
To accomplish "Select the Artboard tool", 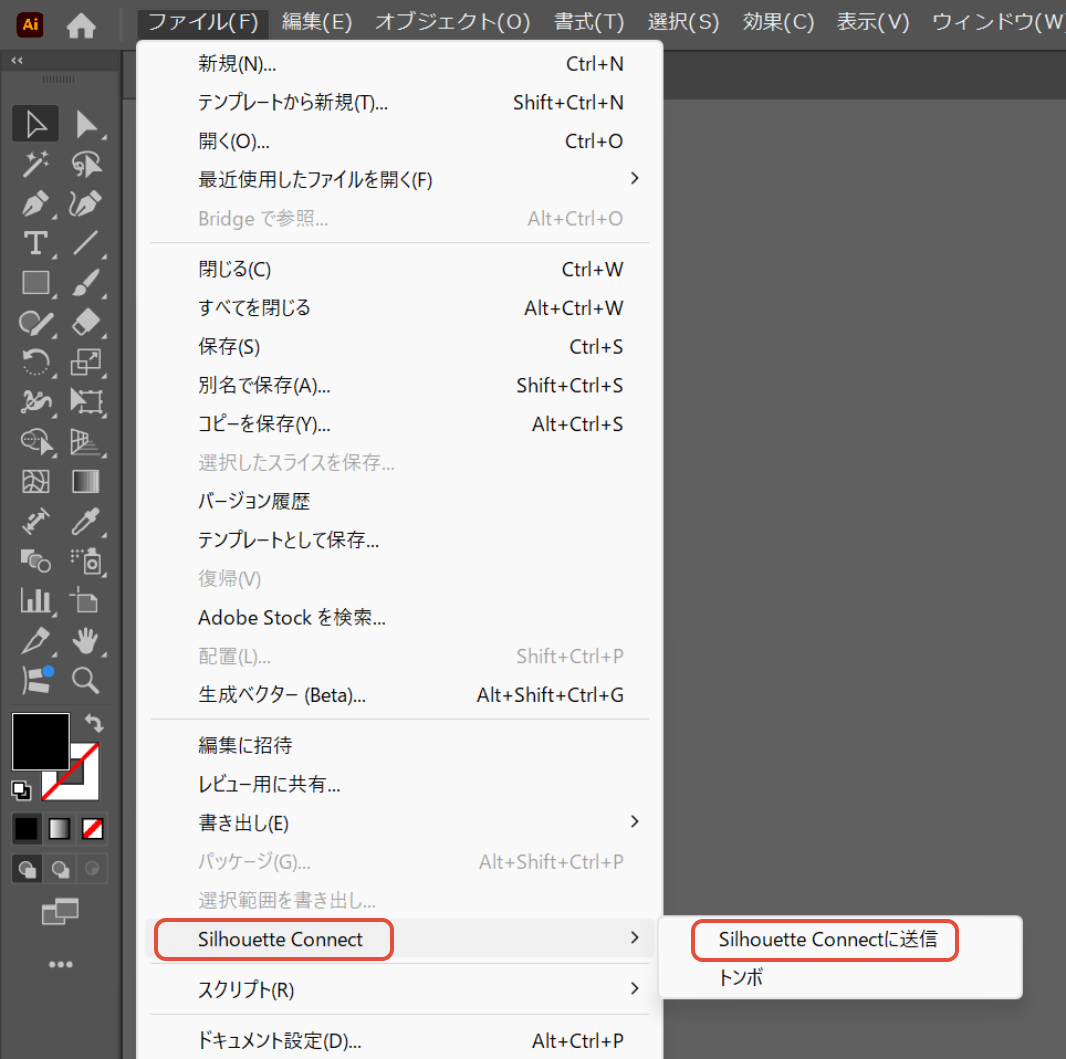I will [86, 600].
